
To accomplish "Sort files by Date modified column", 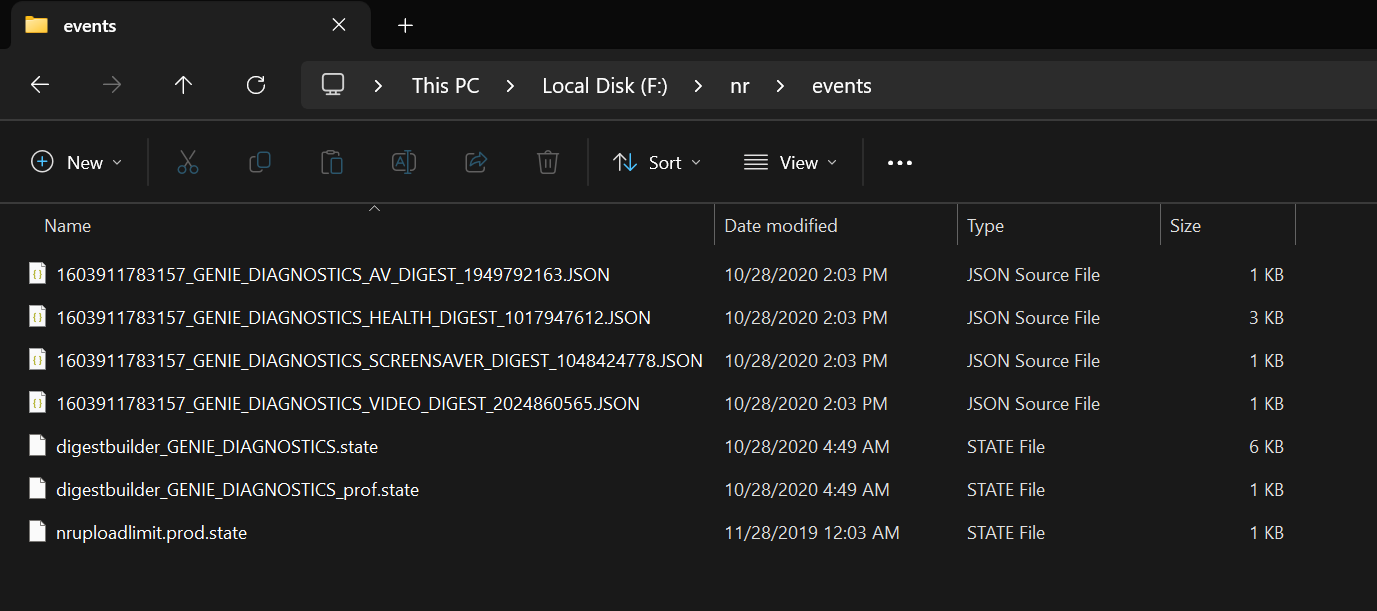I will point(781,225).
